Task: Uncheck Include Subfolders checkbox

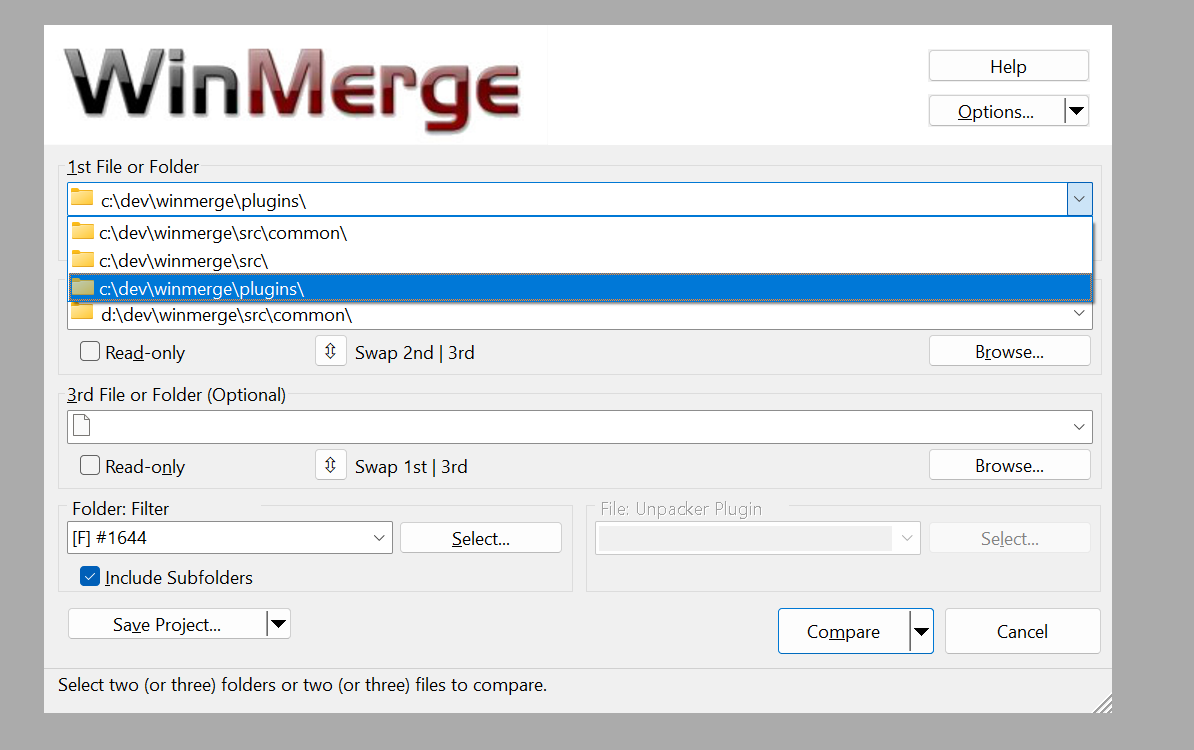Action: point(90,576)
